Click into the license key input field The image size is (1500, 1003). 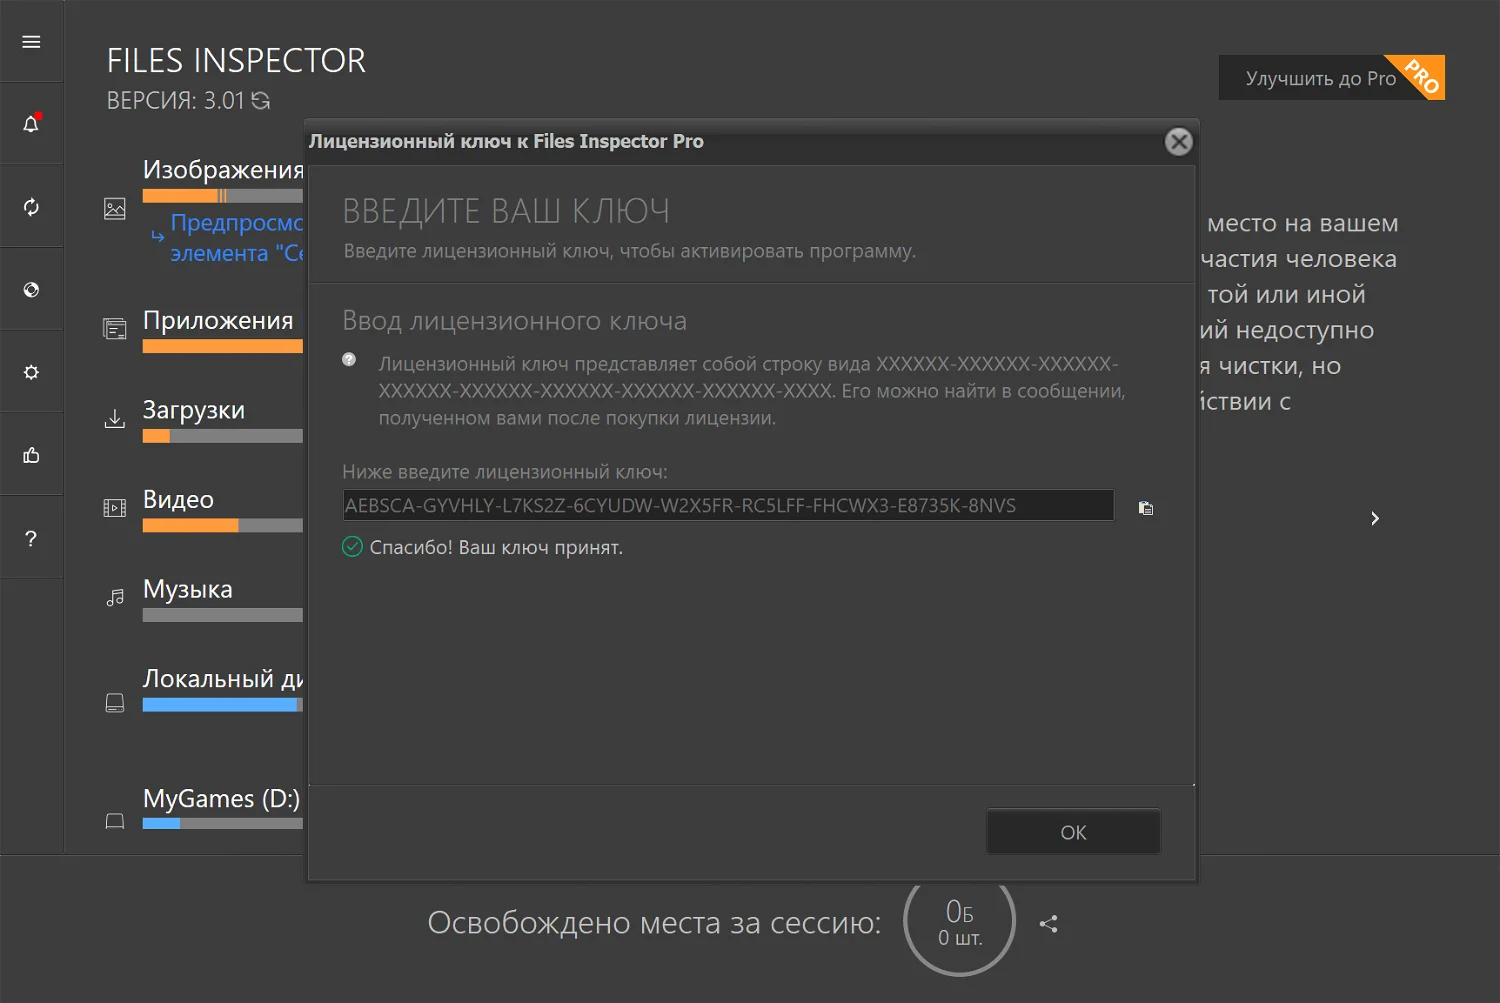pyautogui.click(x=728, y=505)
